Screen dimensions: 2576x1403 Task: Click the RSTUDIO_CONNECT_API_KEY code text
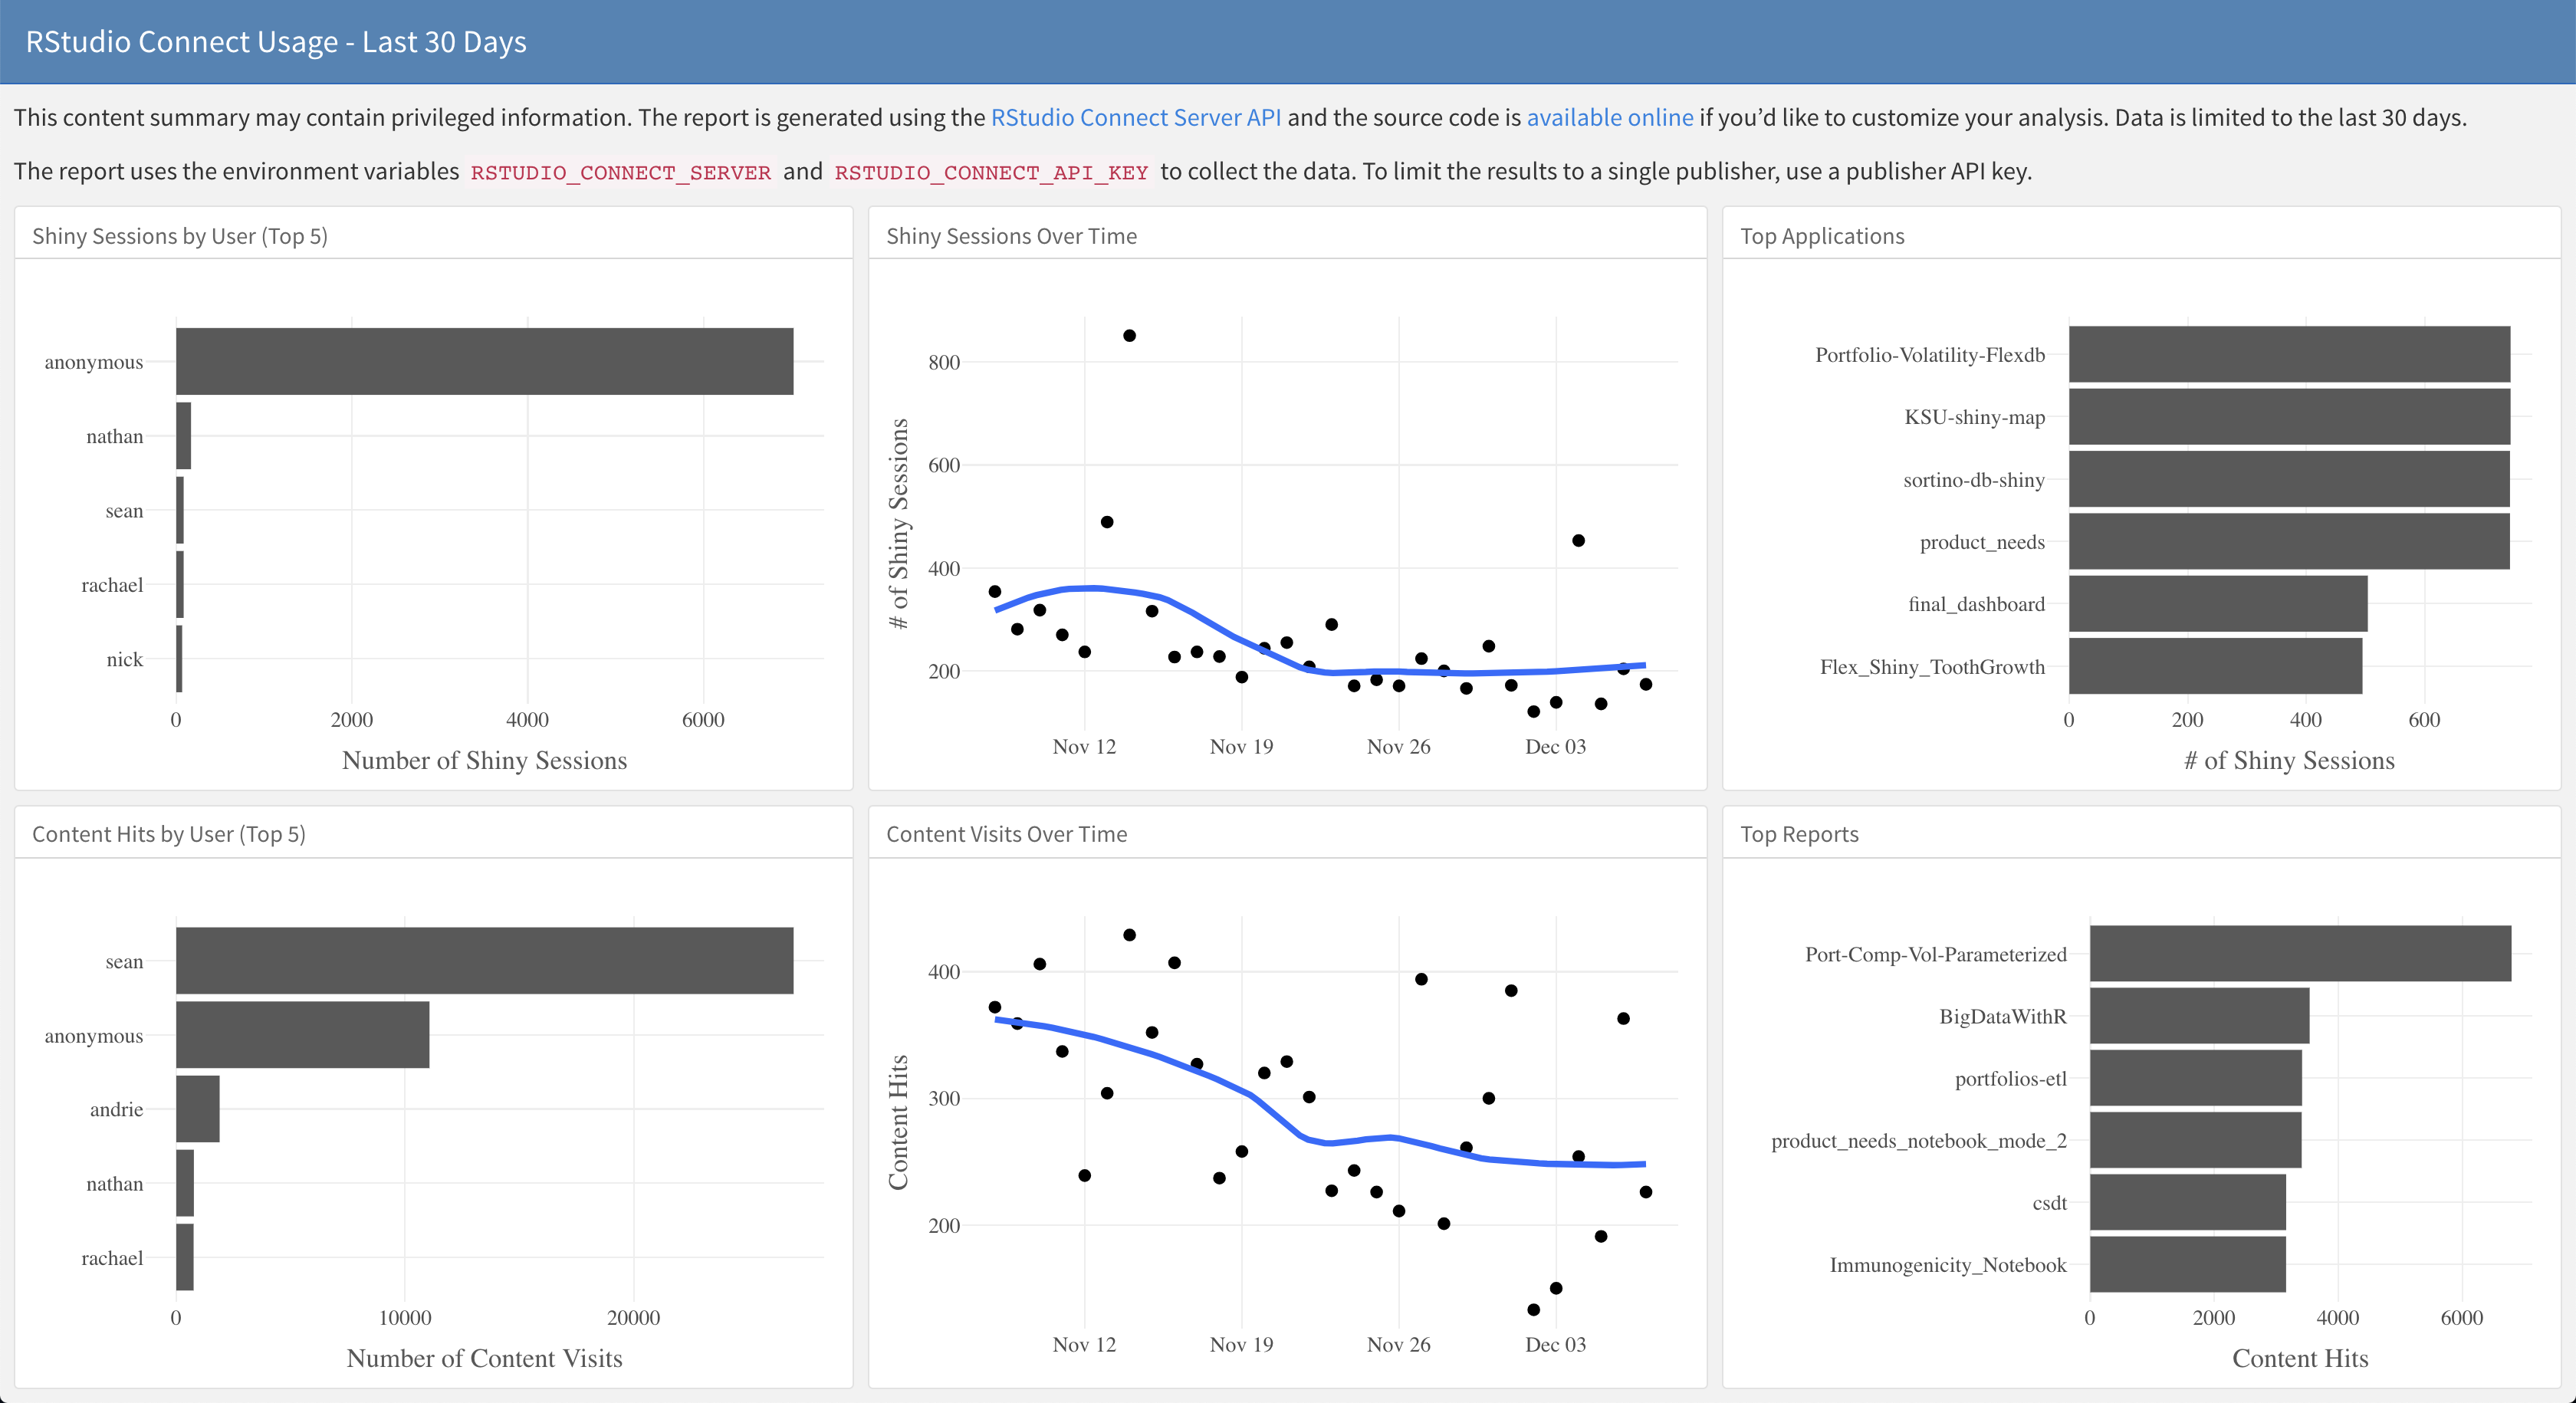[990, 172]
